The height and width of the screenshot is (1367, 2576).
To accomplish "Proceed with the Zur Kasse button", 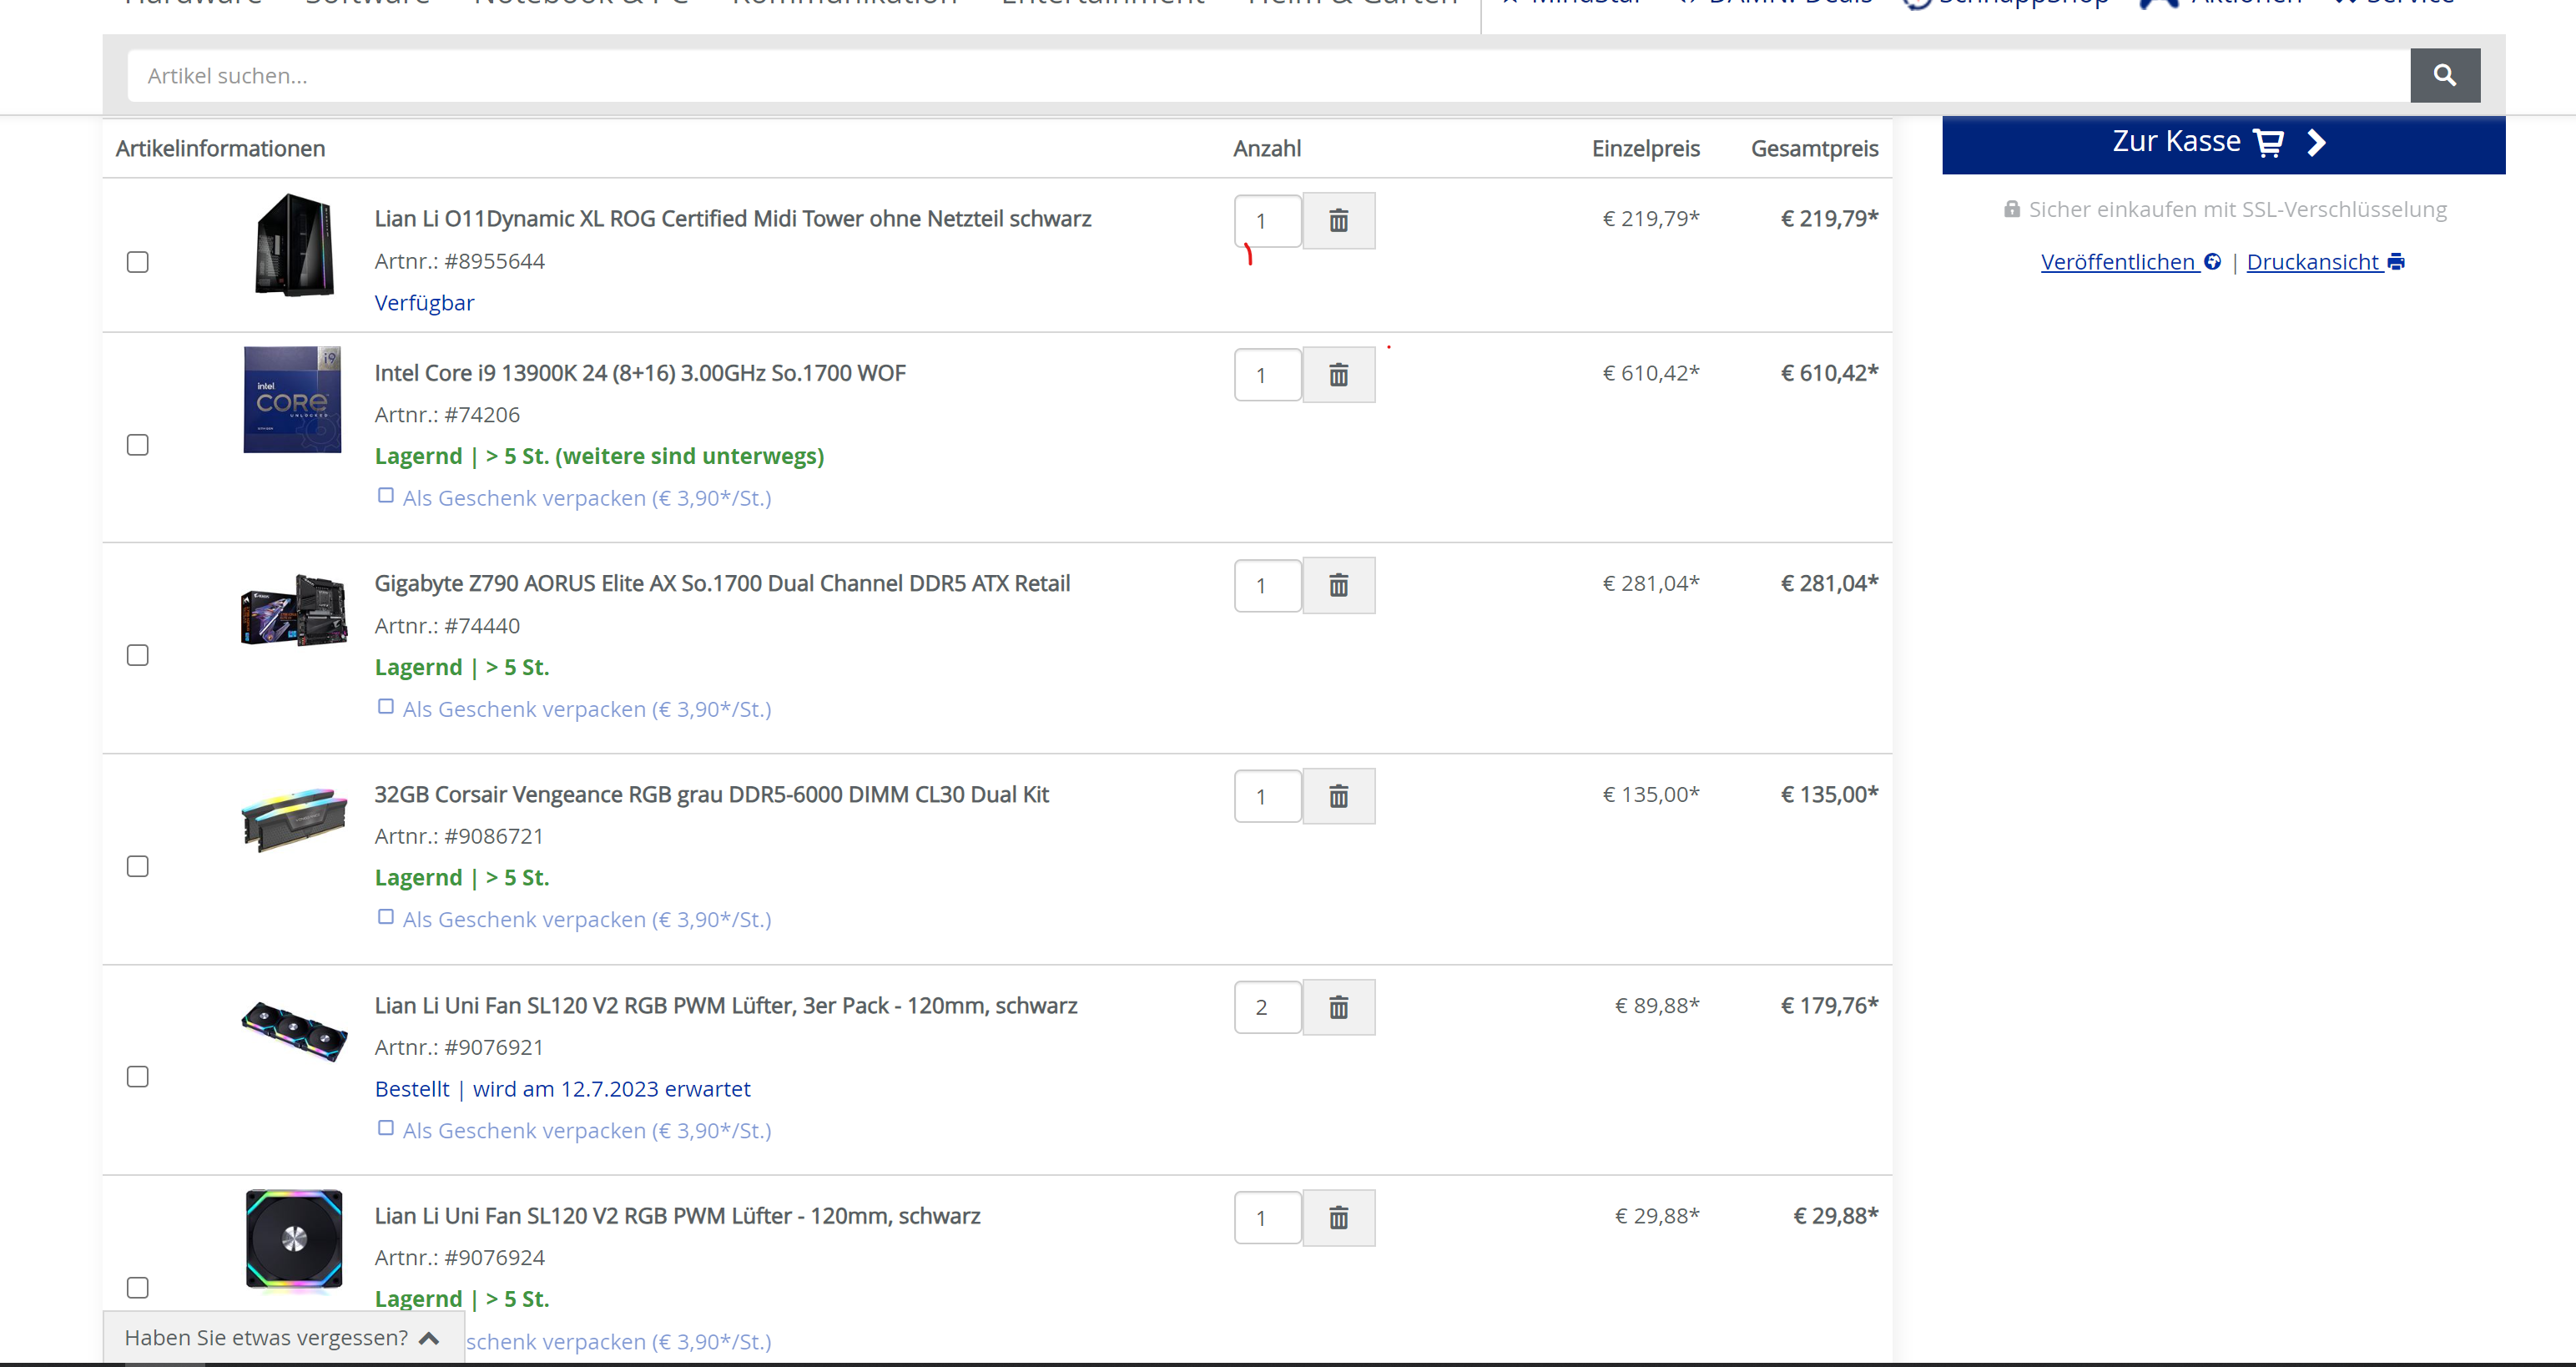I will pos(2222,143).
